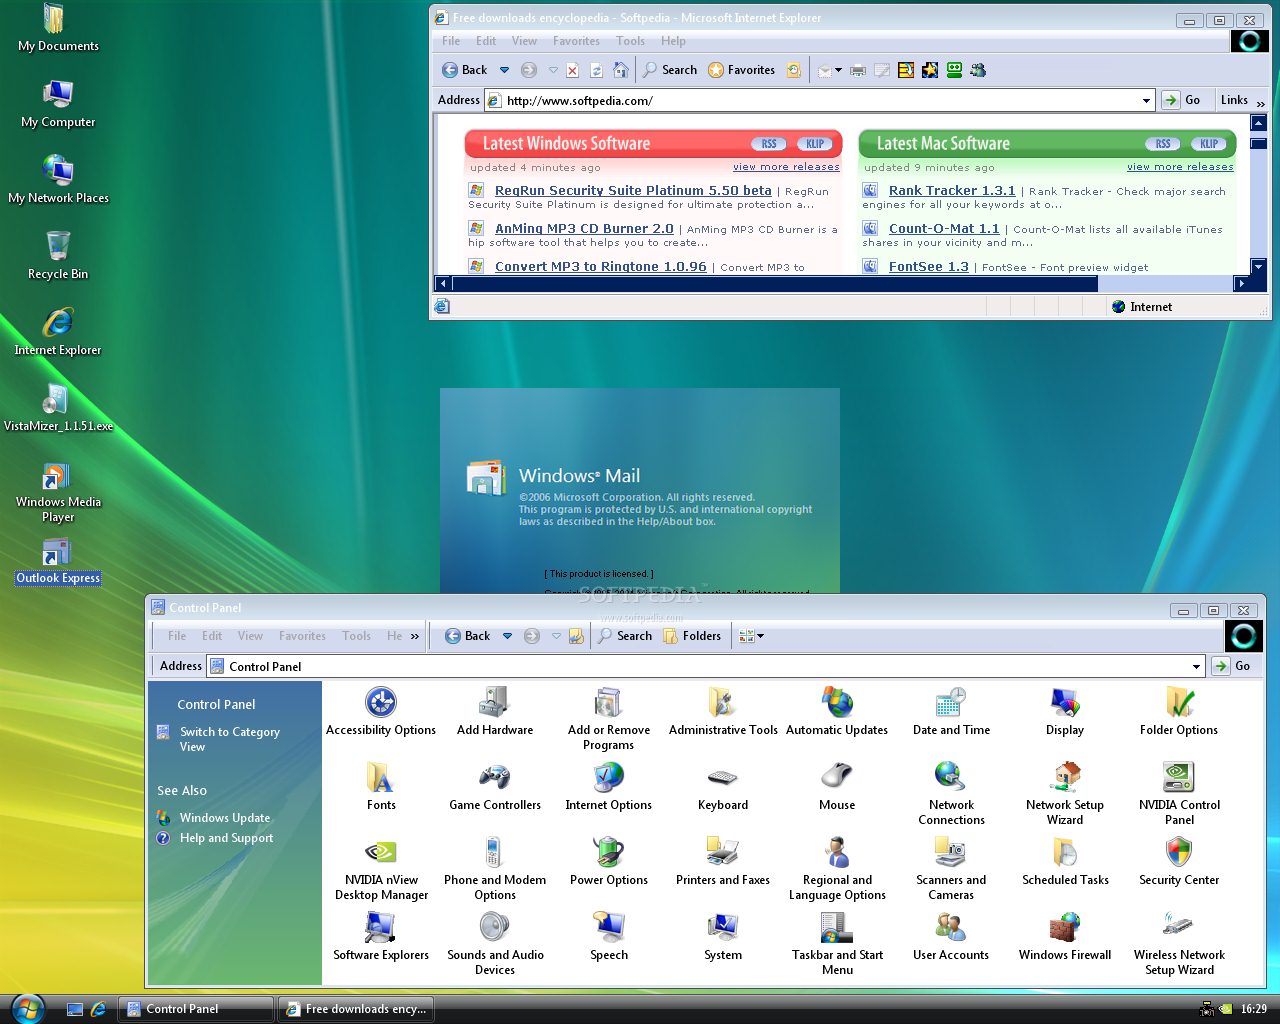Open Network Connections
Screen dimensions: 1280x1024
951,794
